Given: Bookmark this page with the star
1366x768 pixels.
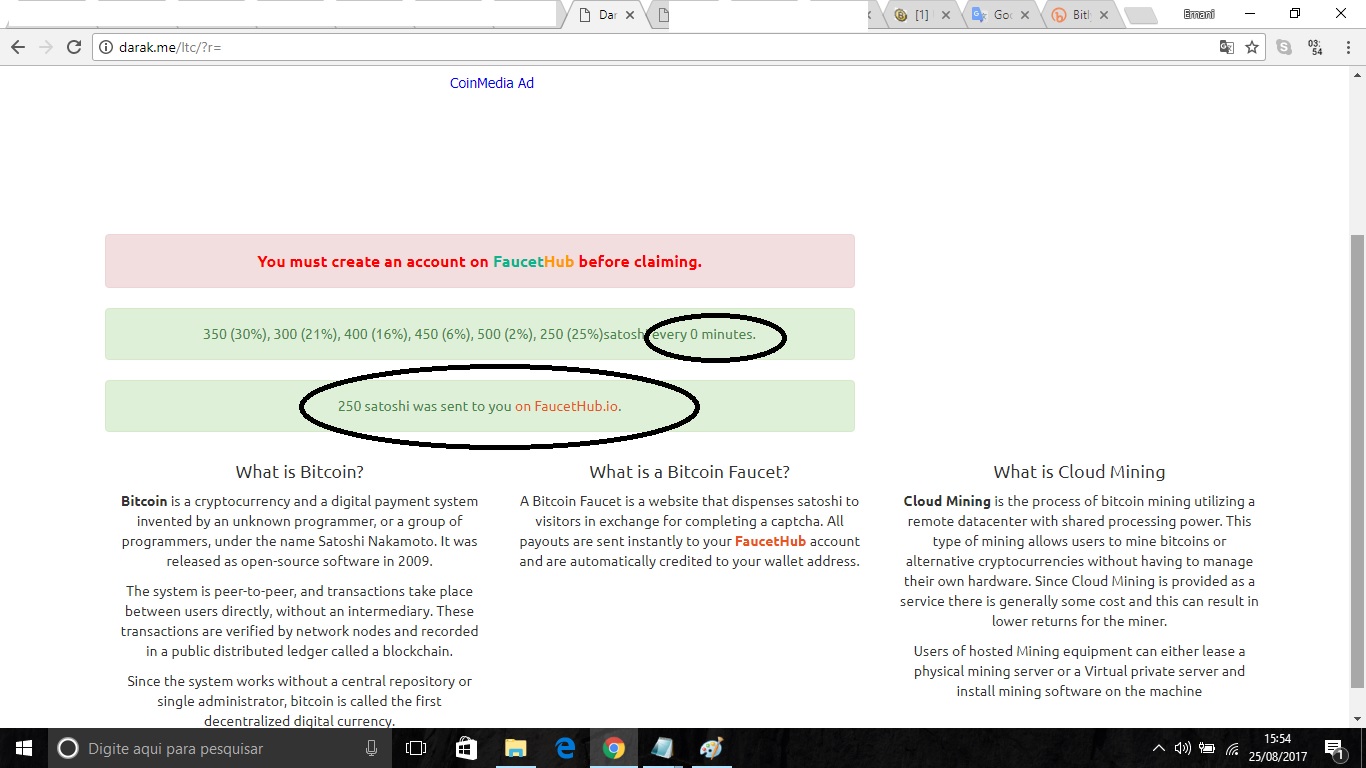Looking at the screenshot, I should pos(1252,47).
